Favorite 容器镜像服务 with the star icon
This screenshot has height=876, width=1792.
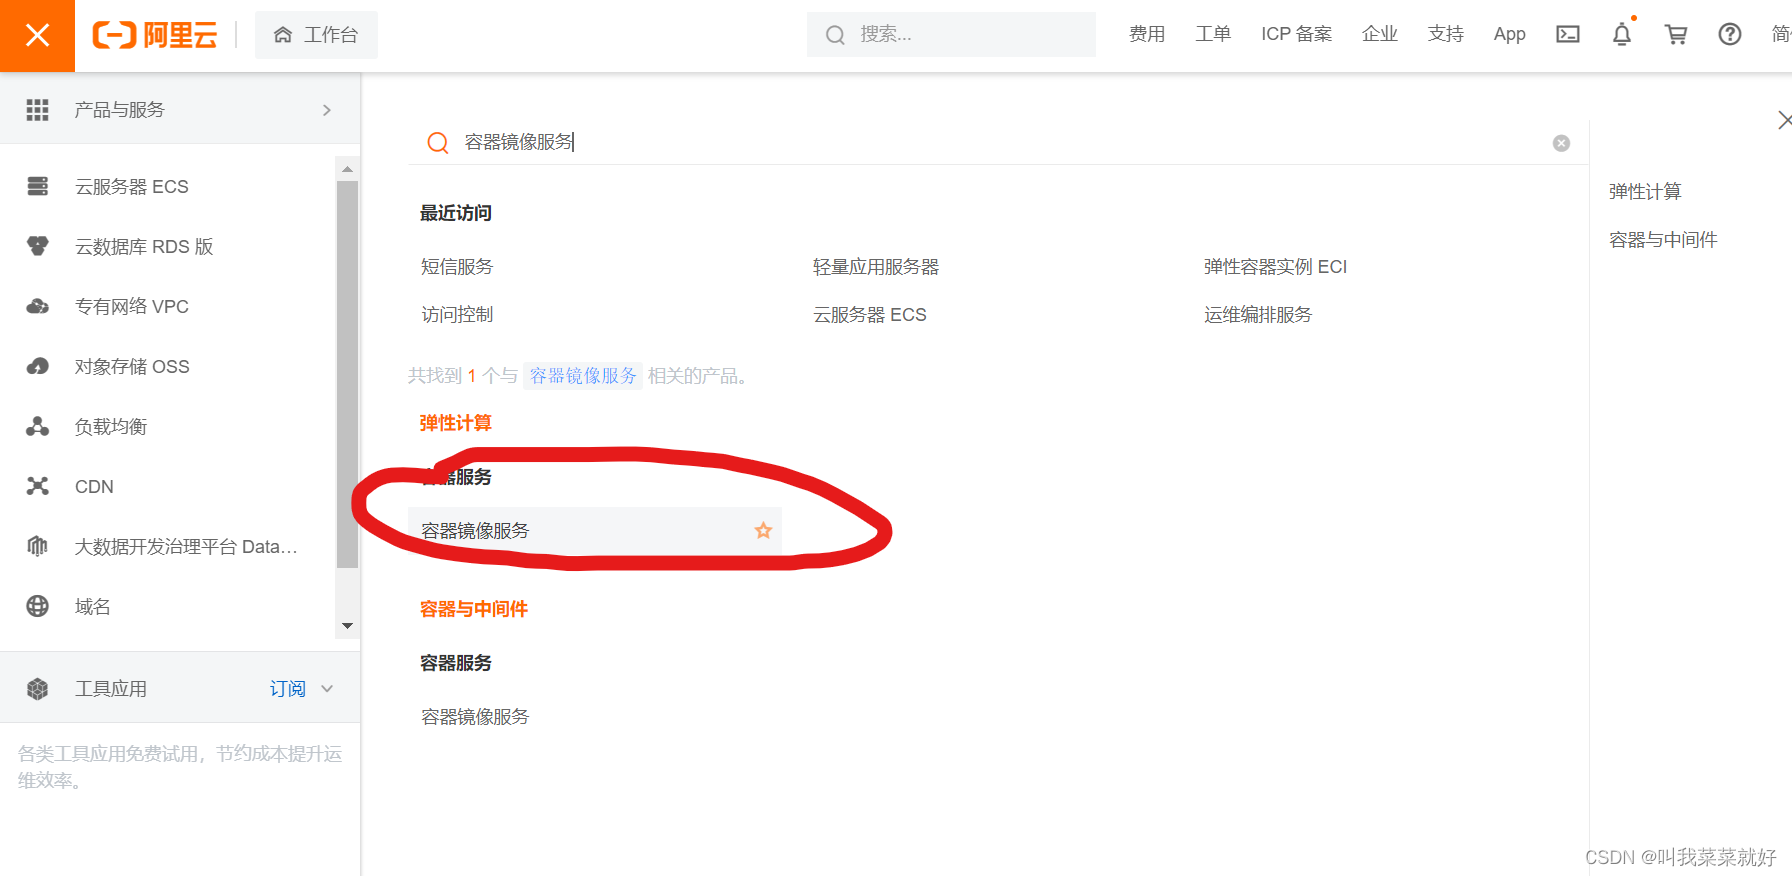click(763, 531)
